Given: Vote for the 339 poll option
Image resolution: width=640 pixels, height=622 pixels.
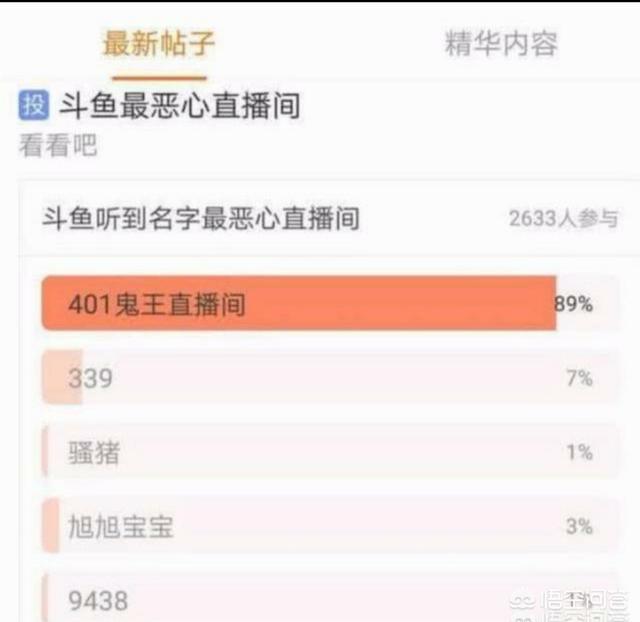Looking at the screenshot, I should tap(331, 378).
